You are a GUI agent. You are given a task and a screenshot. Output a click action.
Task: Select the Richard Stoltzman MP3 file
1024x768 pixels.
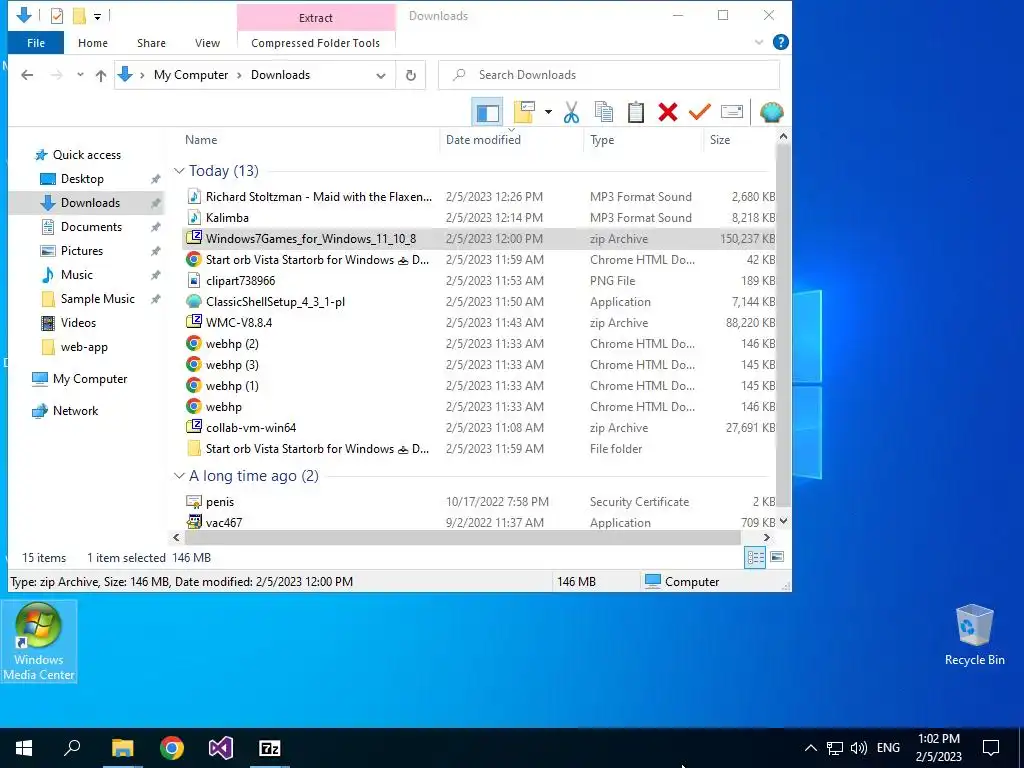point(479,197)
